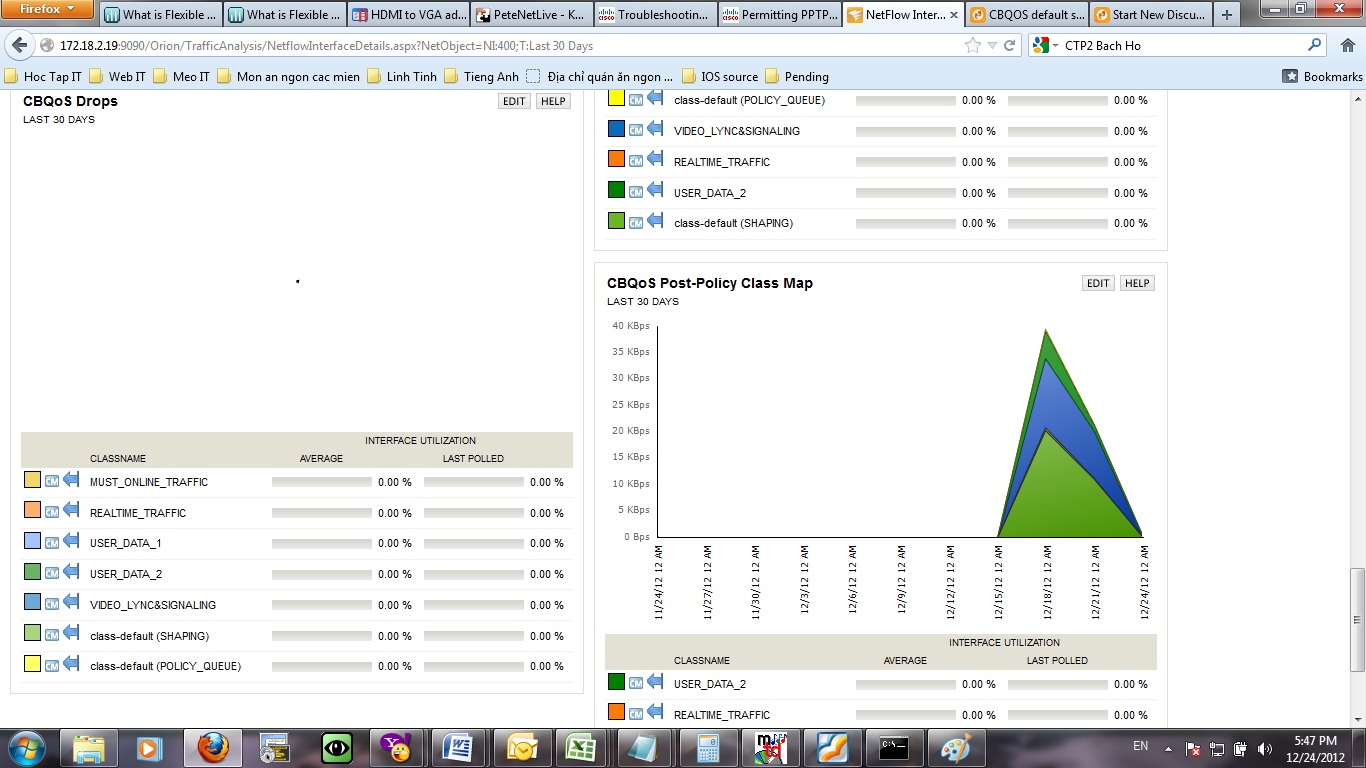The image size is (1366, 768).
Task: Click EDIT on Post-Policy Class Map
Action: [1098, 283]
